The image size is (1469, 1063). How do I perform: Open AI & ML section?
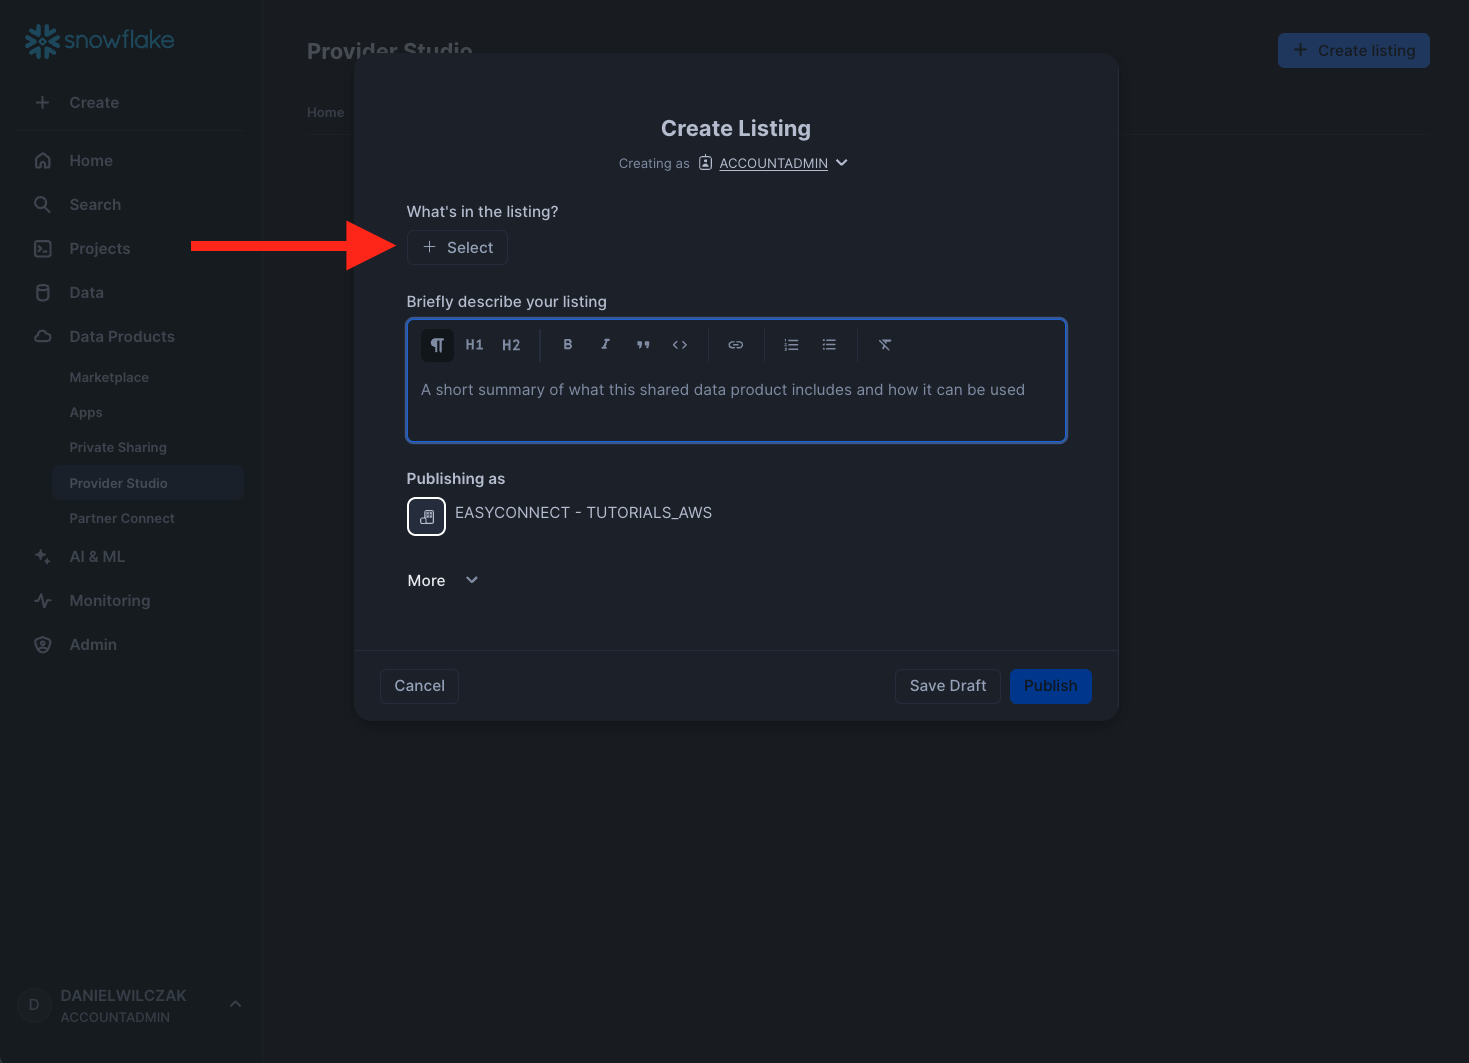(x=97, y=557)
